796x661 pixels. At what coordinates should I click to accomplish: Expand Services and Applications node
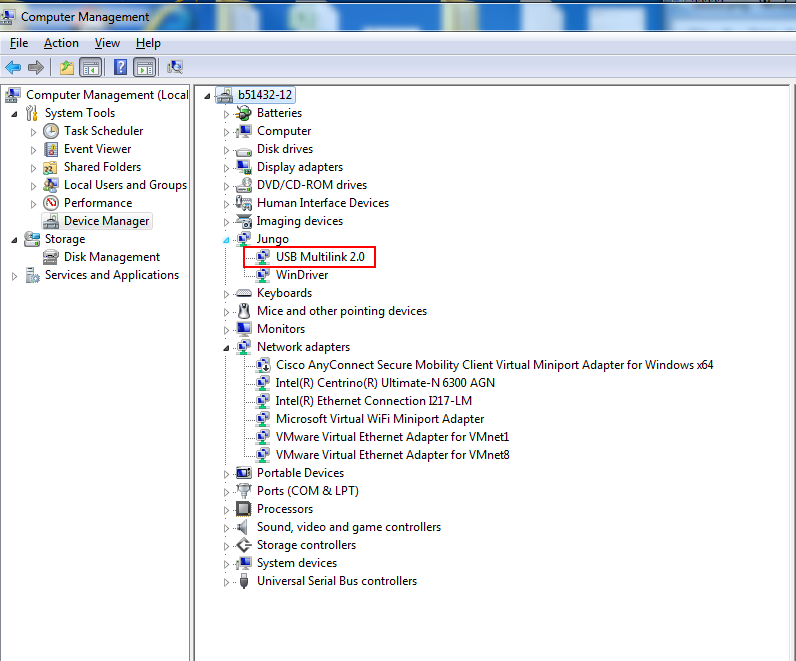tap(14, 276)
